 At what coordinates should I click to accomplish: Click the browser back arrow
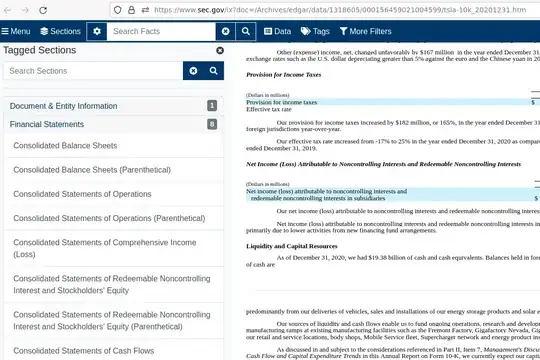pyautogui.click(x=8, y=10)
